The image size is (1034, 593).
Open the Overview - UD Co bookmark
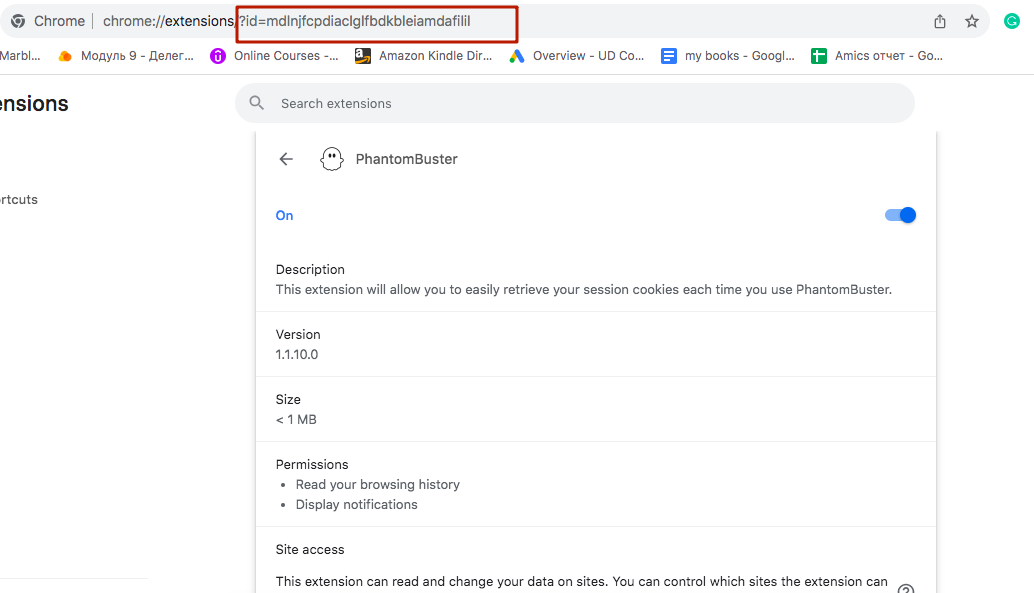tap(576, 56)
